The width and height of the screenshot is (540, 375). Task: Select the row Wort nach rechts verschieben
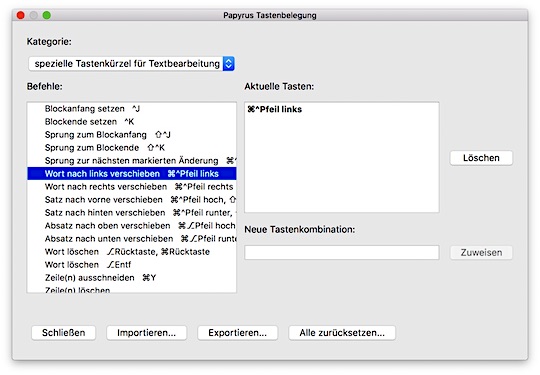[132, 187]
